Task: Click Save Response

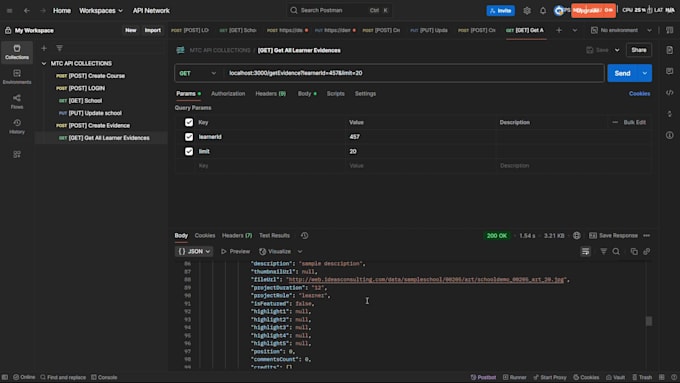Action: coord(614,236)
